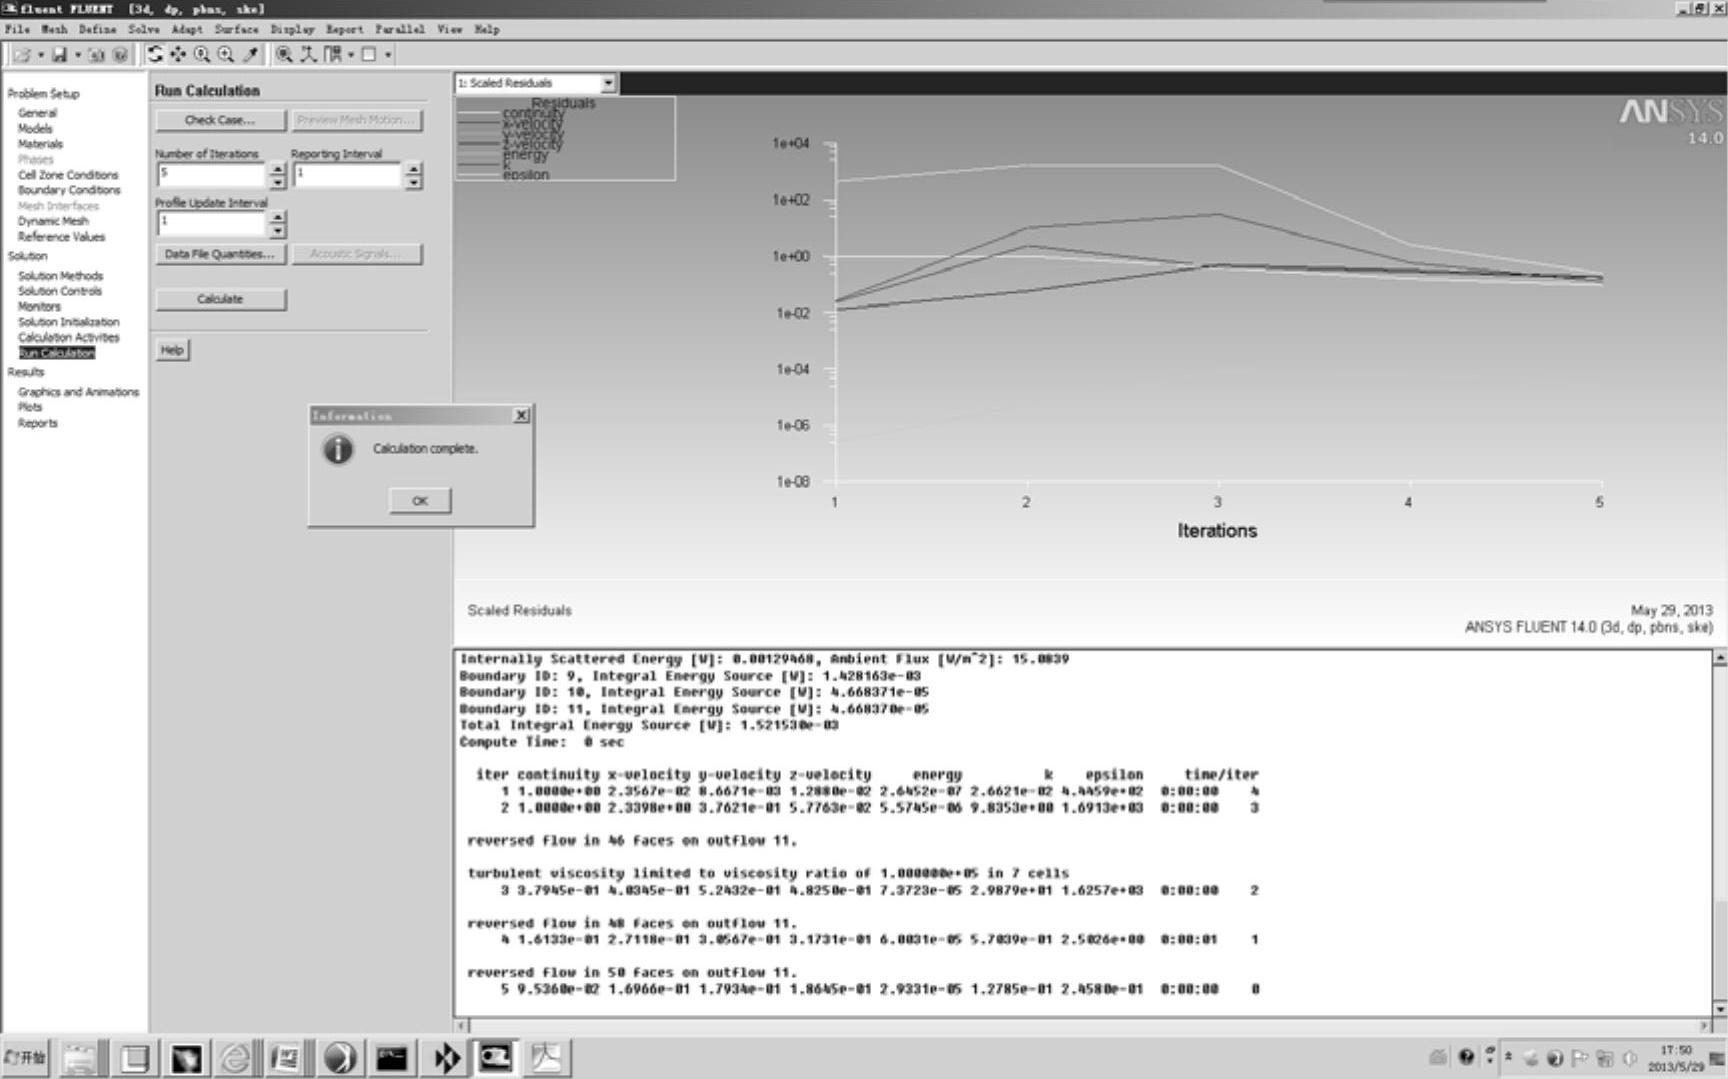
Task: Select Models in the navigation tree
Action: [35, 129]
